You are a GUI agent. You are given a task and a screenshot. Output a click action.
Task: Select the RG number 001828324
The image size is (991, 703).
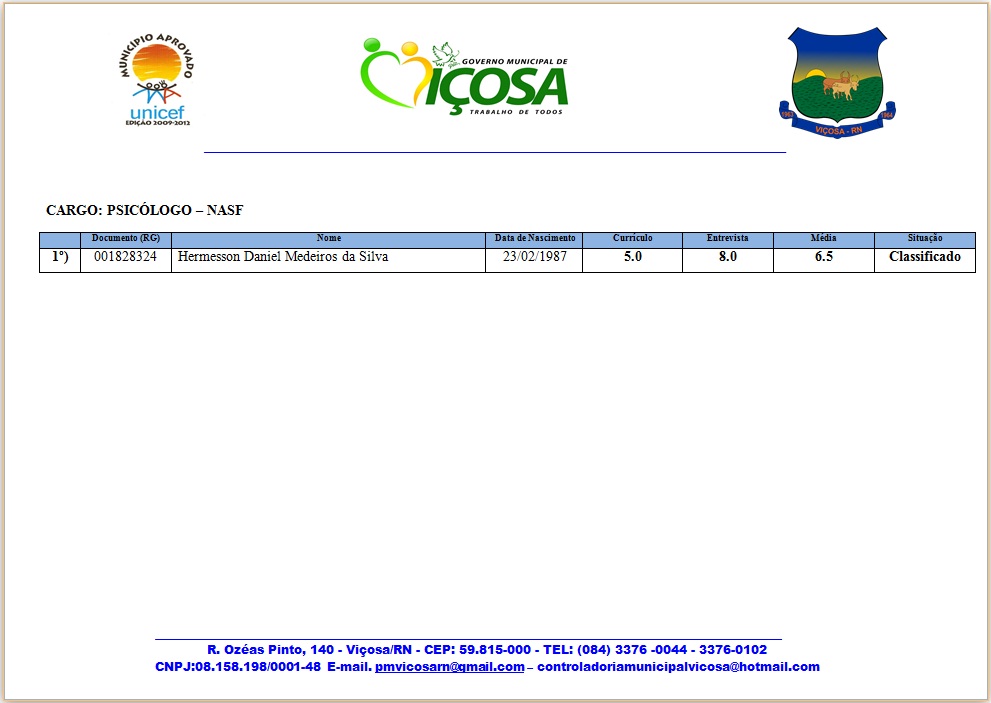pos(125,257)
